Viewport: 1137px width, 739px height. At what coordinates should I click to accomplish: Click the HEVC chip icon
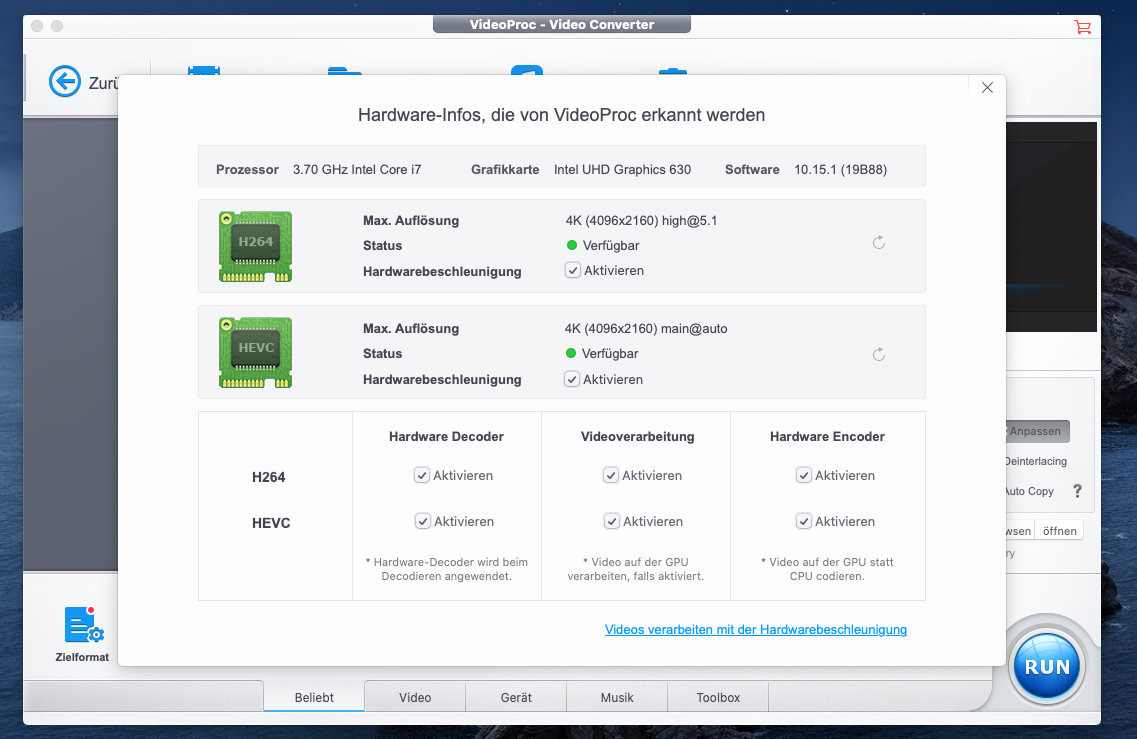click(x=255, y=352)
